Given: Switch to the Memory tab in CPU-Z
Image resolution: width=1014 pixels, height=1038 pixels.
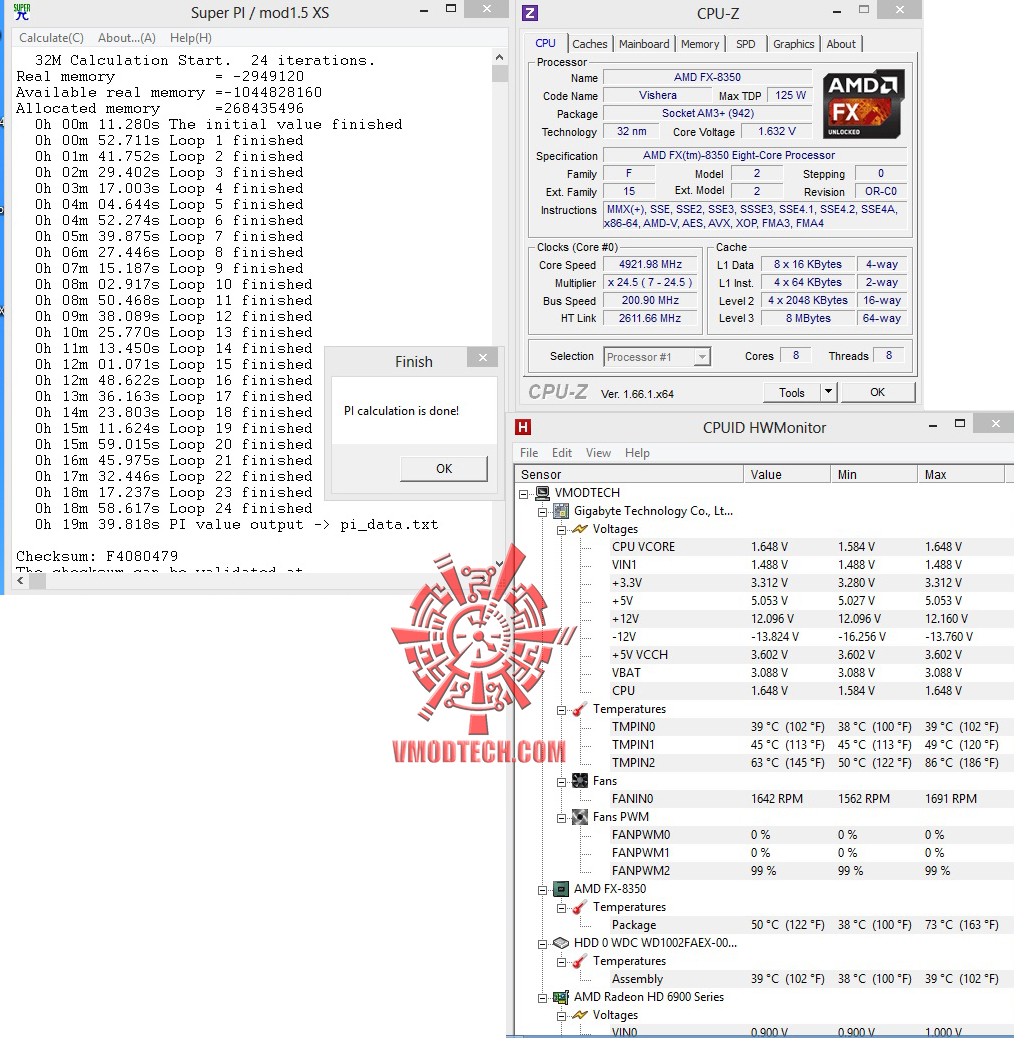Looking at the screenshot, I should 700,44.
